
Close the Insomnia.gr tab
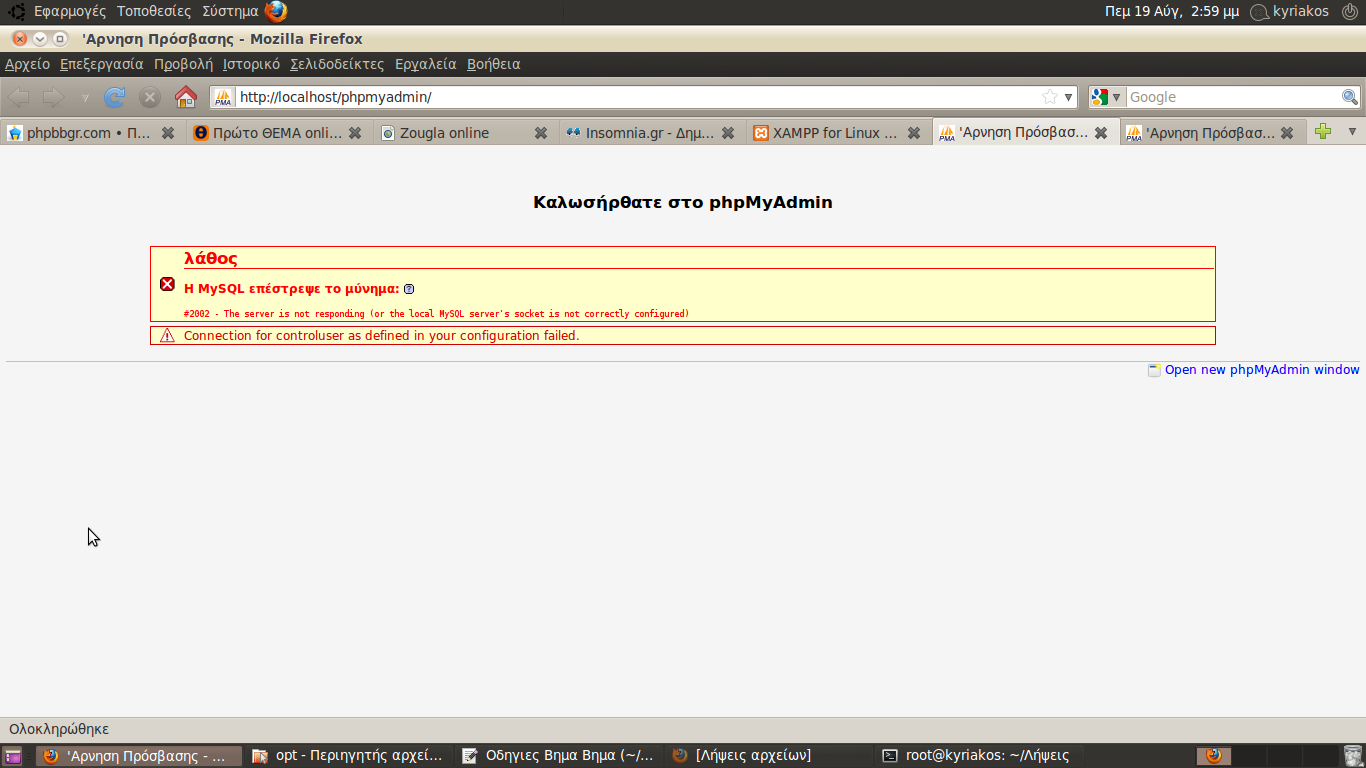(x=728, y=133)
